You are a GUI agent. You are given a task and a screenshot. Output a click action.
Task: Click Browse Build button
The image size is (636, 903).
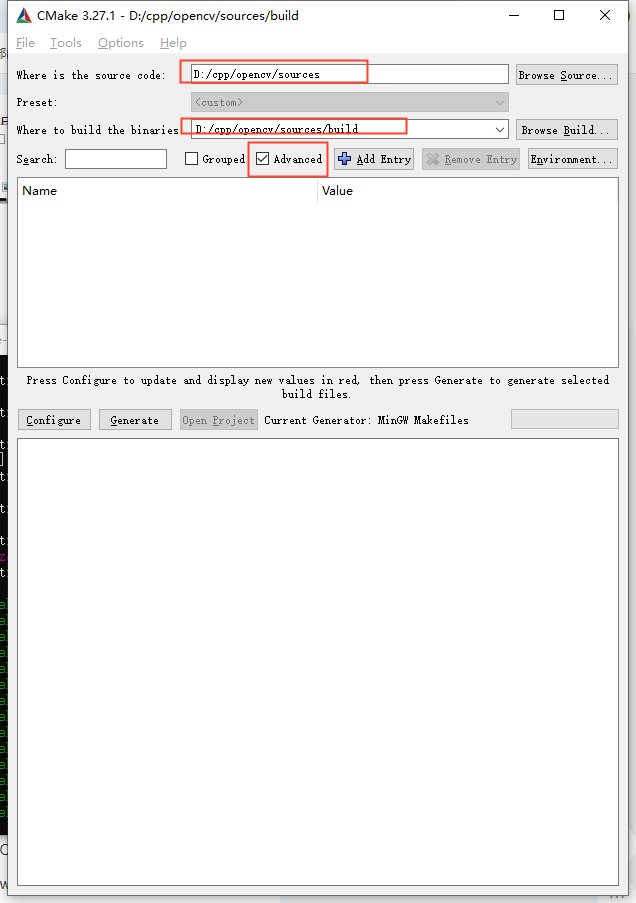point(566,130)
